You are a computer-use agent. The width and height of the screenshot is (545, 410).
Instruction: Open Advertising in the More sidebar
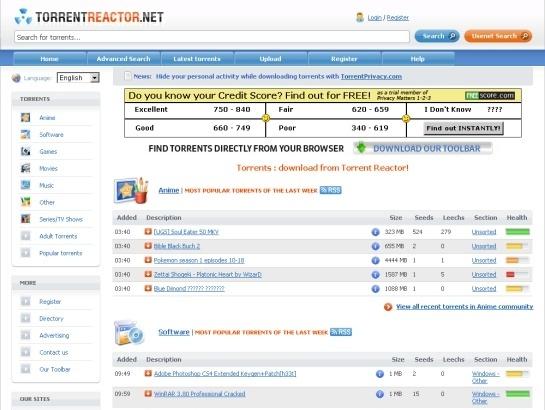point(54,335)
